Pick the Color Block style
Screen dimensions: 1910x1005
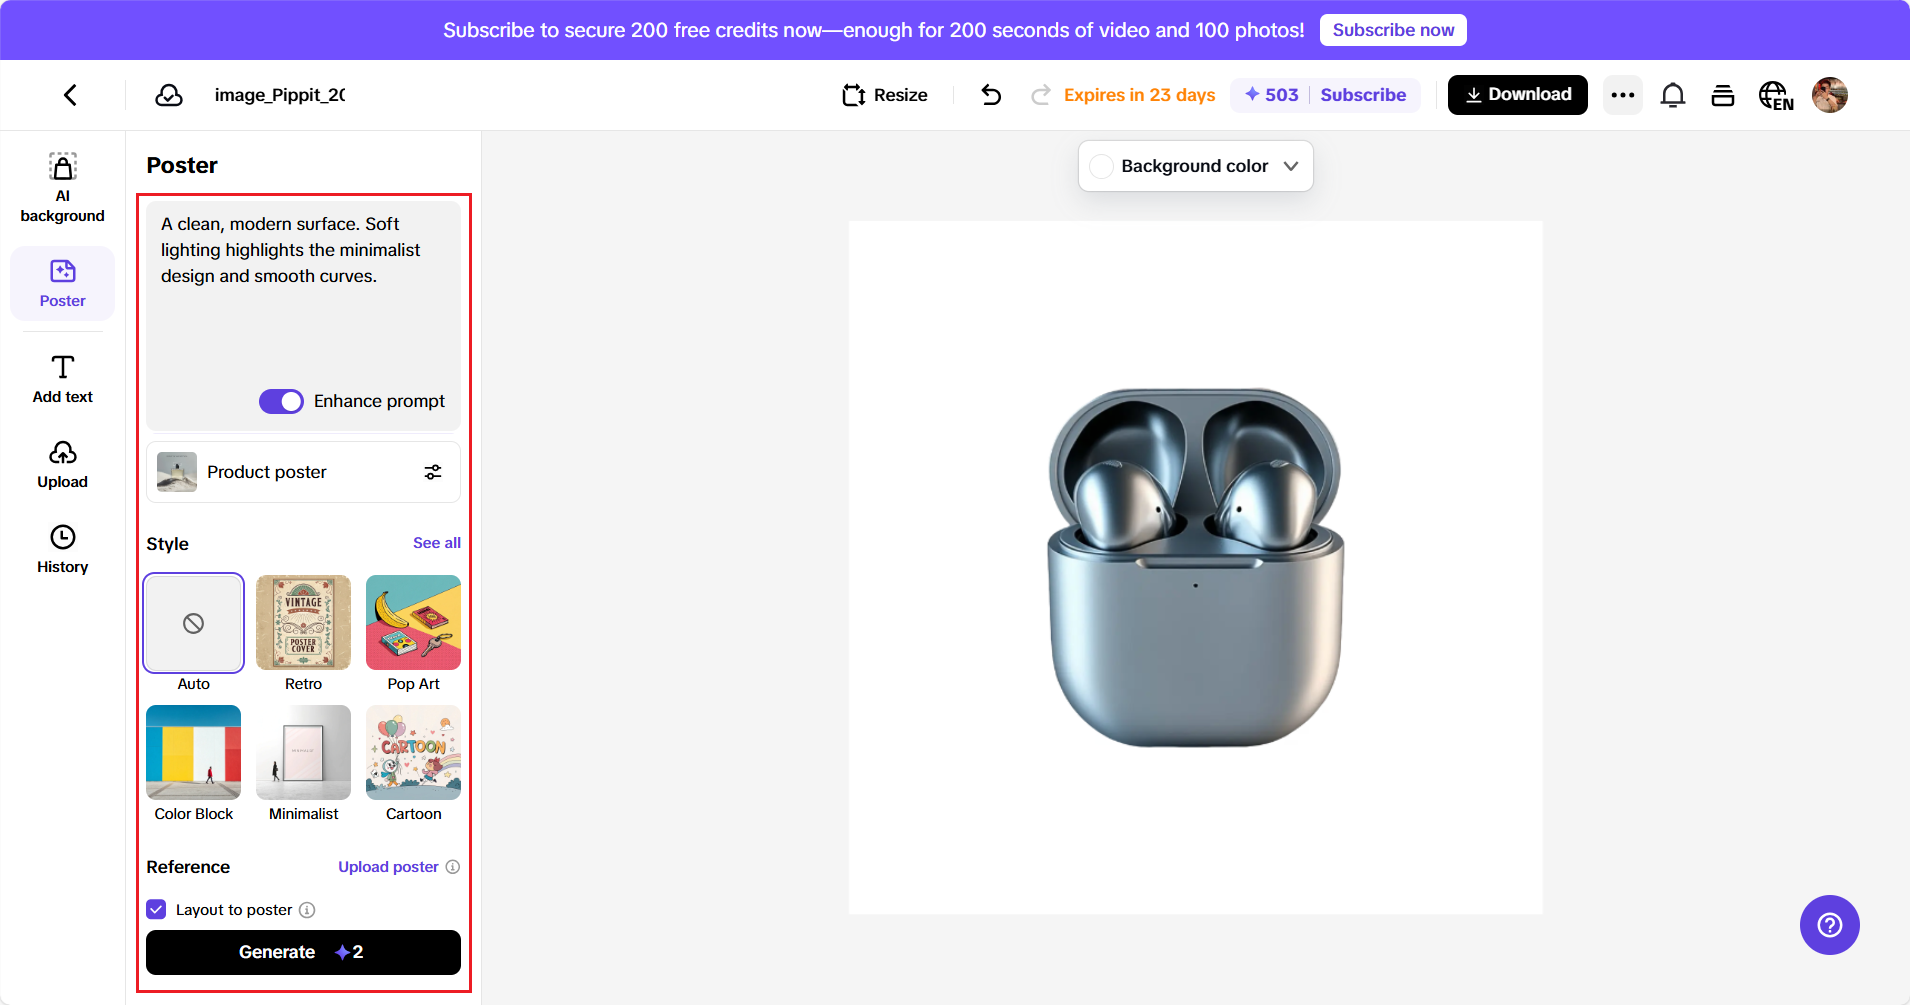194,753
